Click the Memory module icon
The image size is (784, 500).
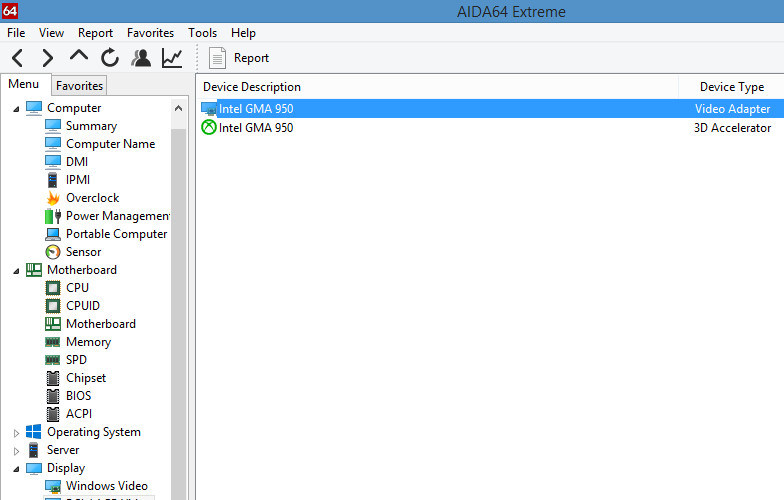(x=52, y=342)
